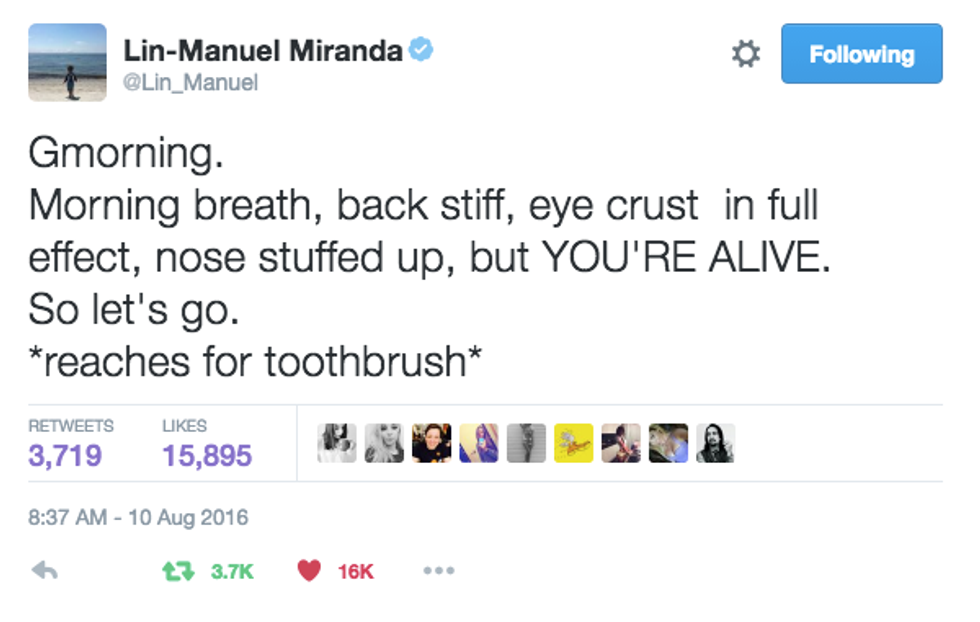
Task: View the 15,895 likes list
Action: pos(207,456)
